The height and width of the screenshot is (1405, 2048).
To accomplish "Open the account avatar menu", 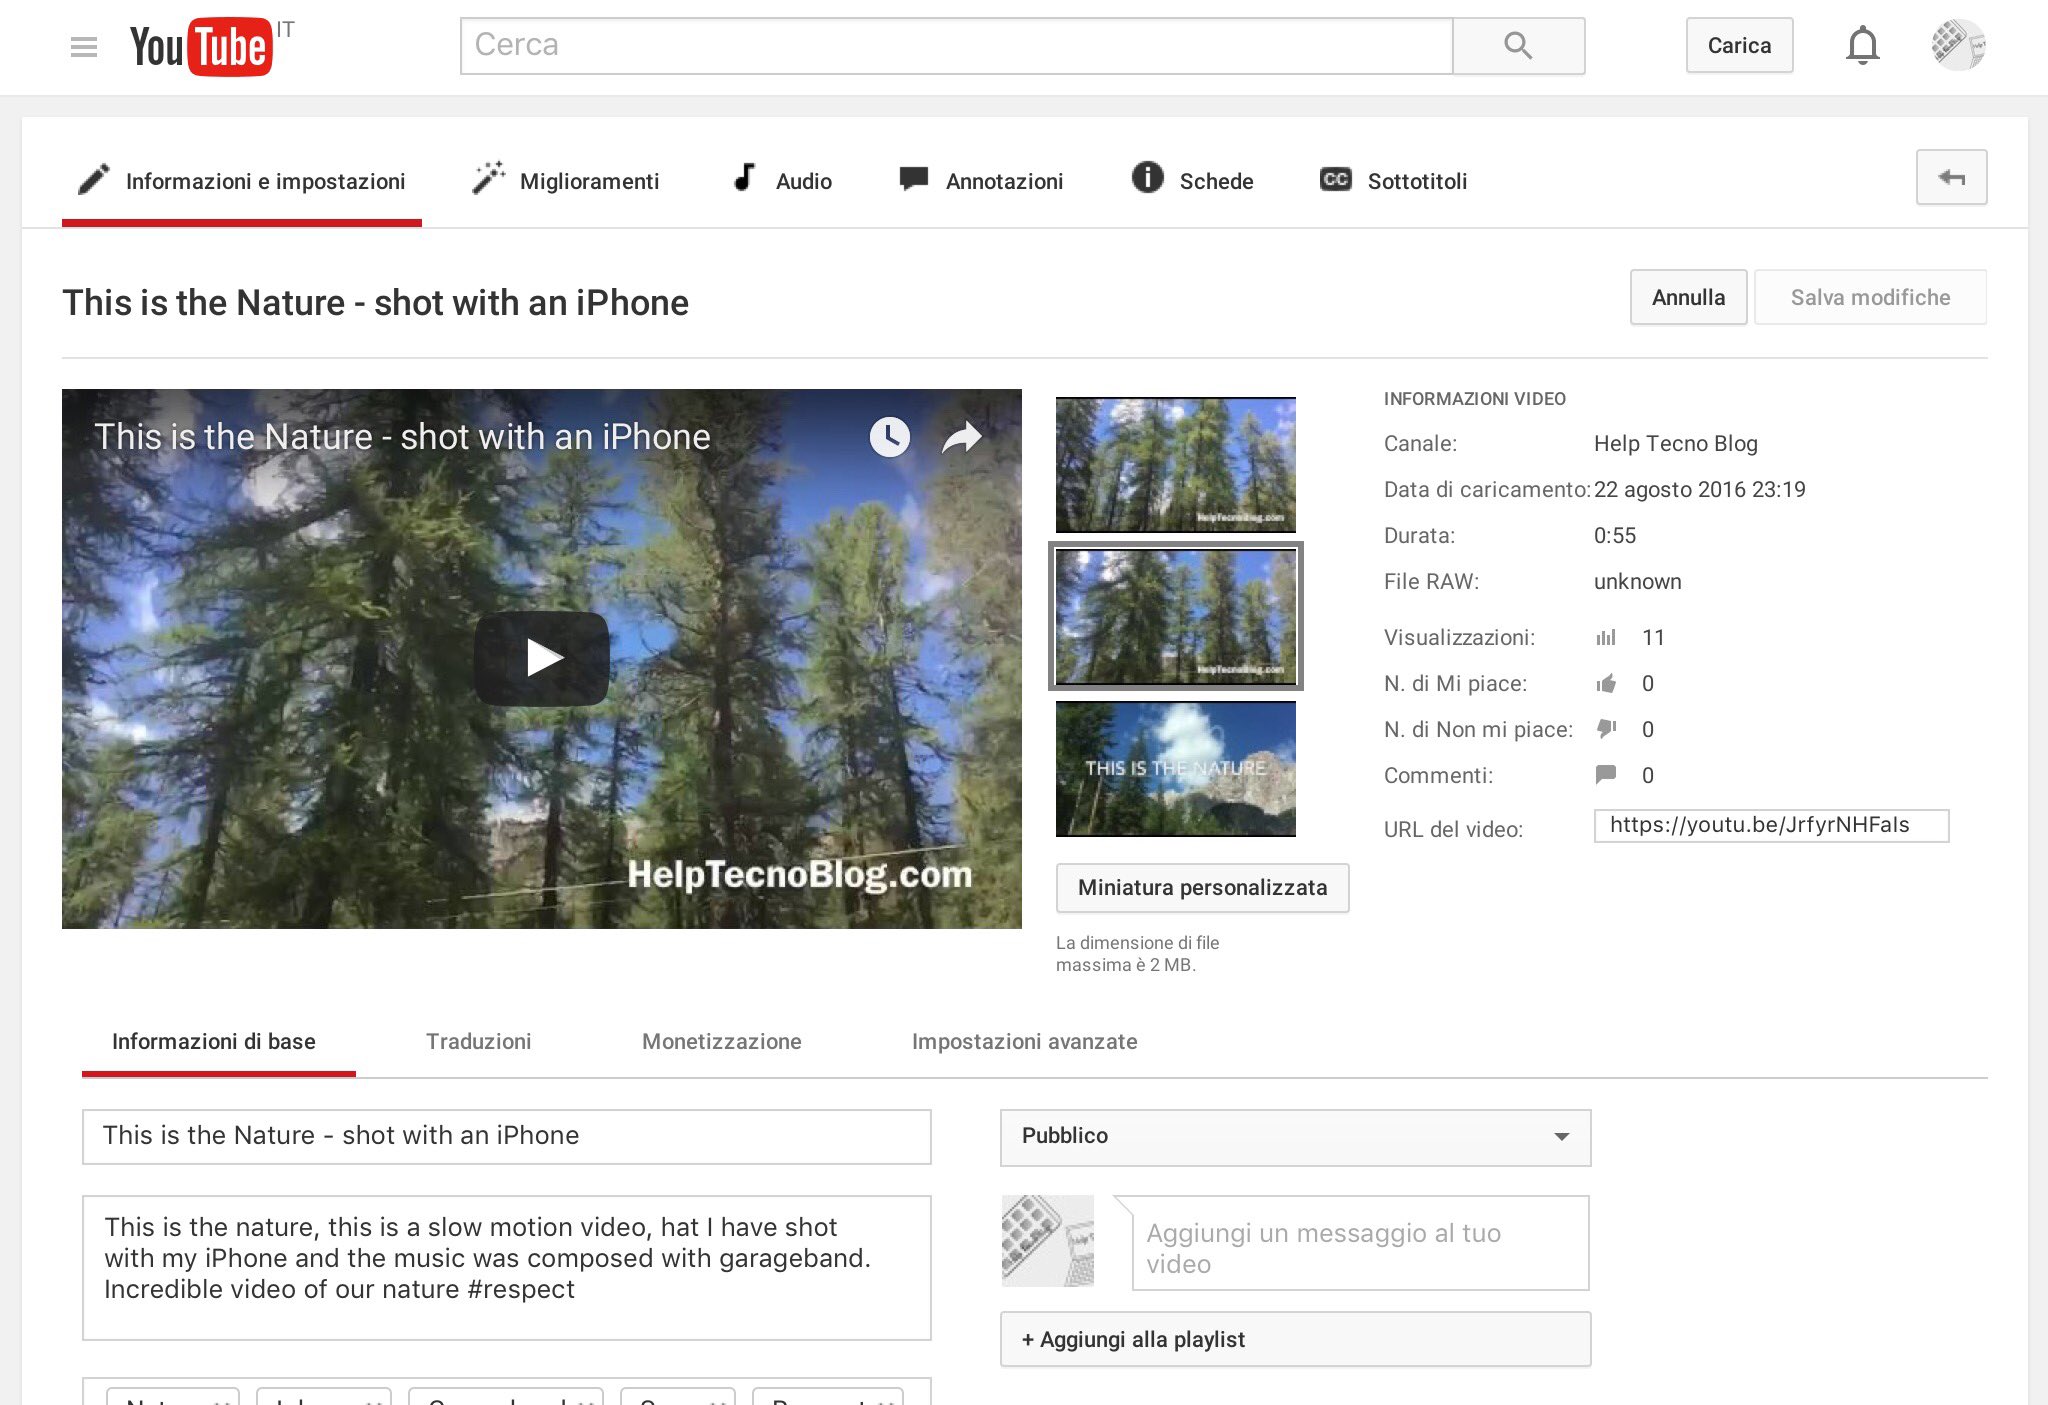I will [1958, 45].
